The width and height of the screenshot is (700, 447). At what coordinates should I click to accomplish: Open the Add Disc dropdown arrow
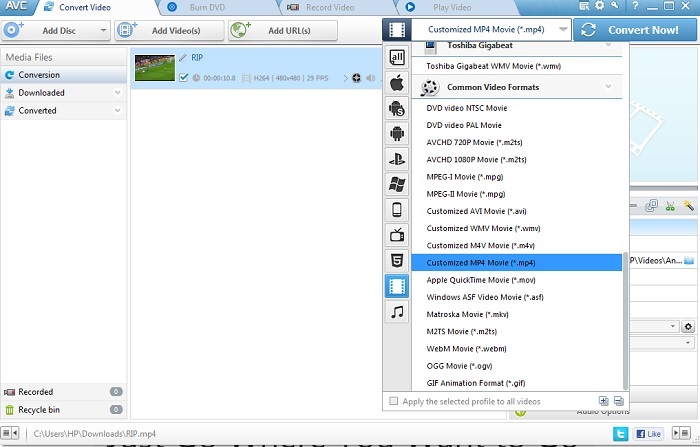tap(103, 30)
